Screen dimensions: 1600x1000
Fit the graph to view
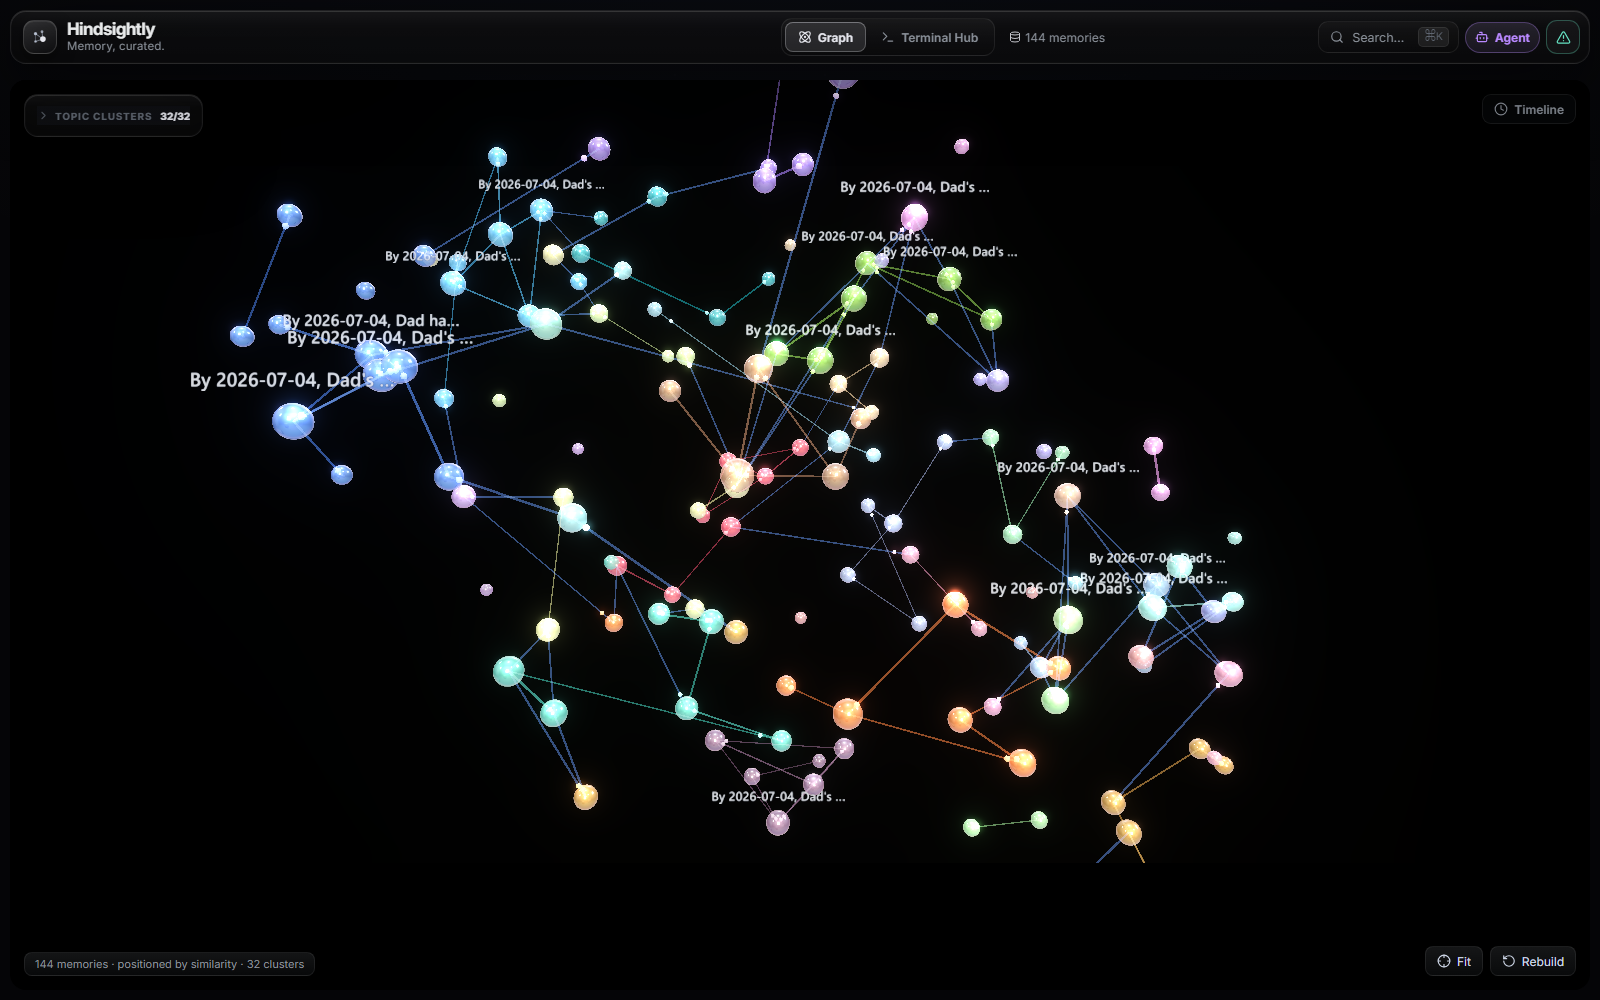[x=1453, y=961]
